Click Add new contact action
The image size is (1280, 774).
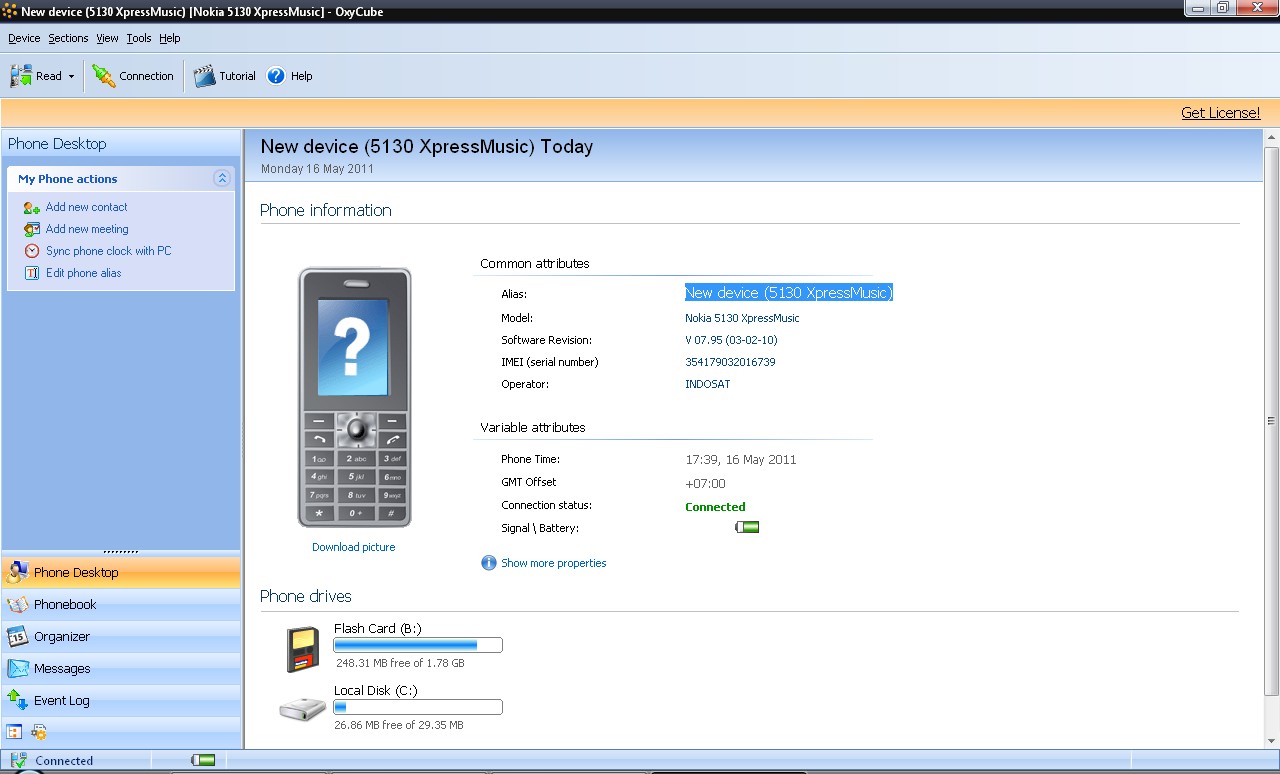tap(87, 207)
